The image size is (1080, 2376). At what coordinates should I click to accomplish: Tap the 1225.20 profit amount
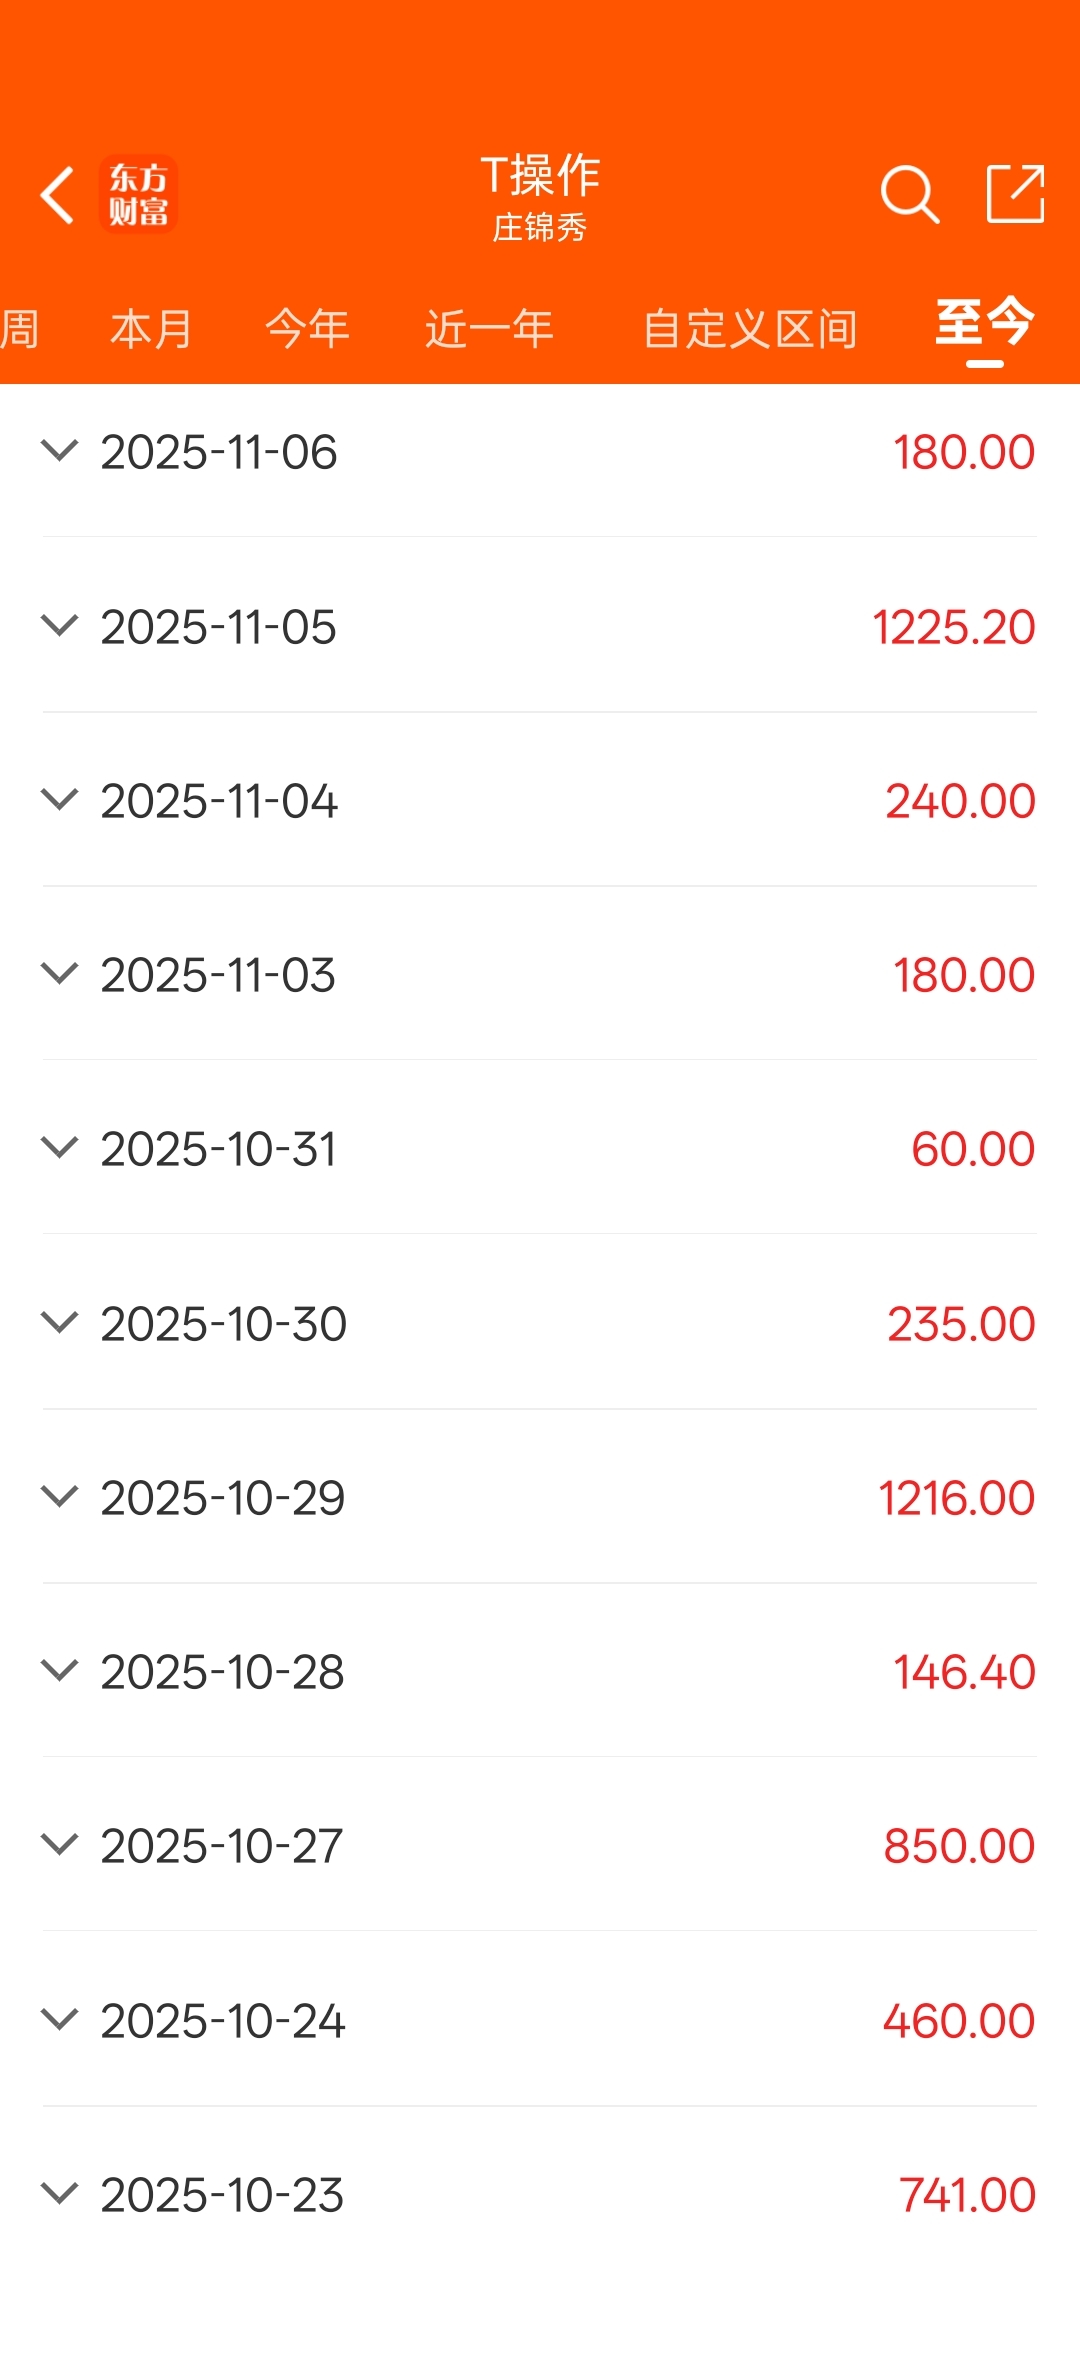(x=953, y=627)
